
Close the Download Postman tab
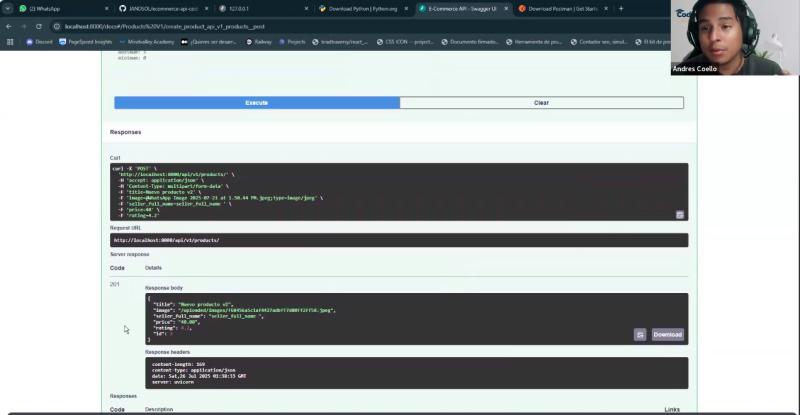click(x=606, y=9)
